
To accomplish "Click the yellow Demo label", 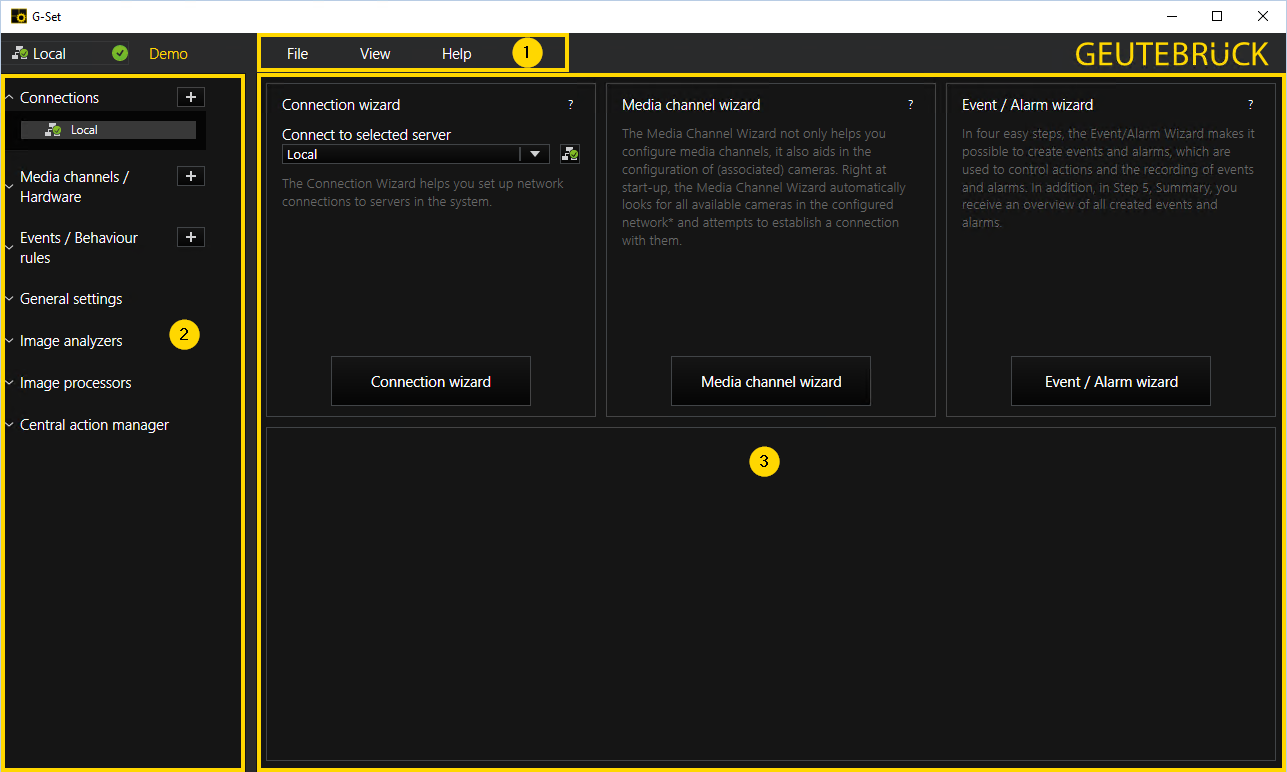I will click(x=168, y=54).
